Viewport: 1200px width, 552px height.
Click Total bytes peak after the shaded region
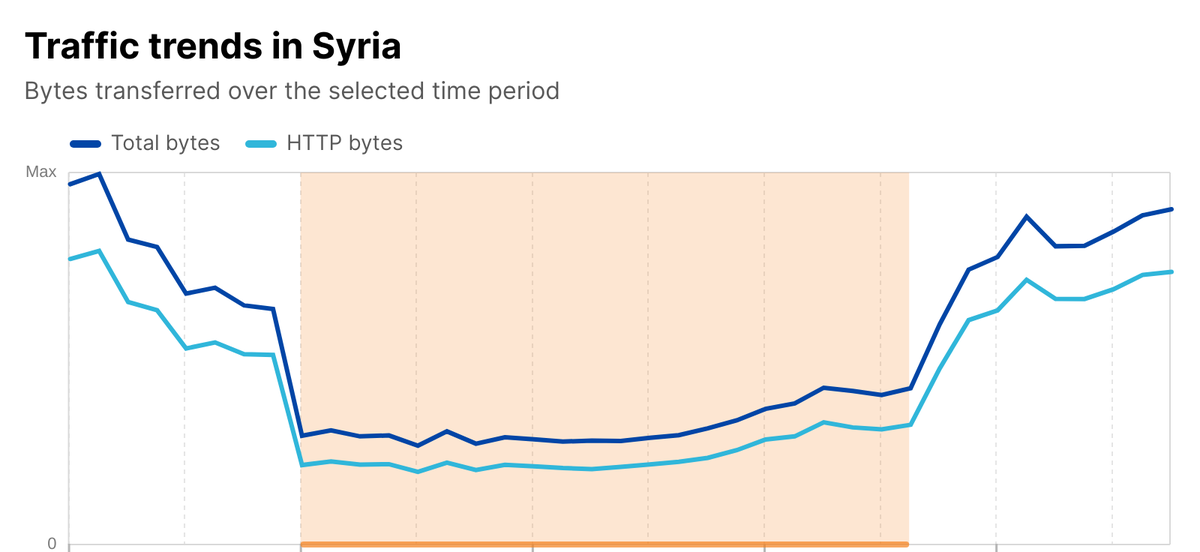click(x=1027, y=216)
